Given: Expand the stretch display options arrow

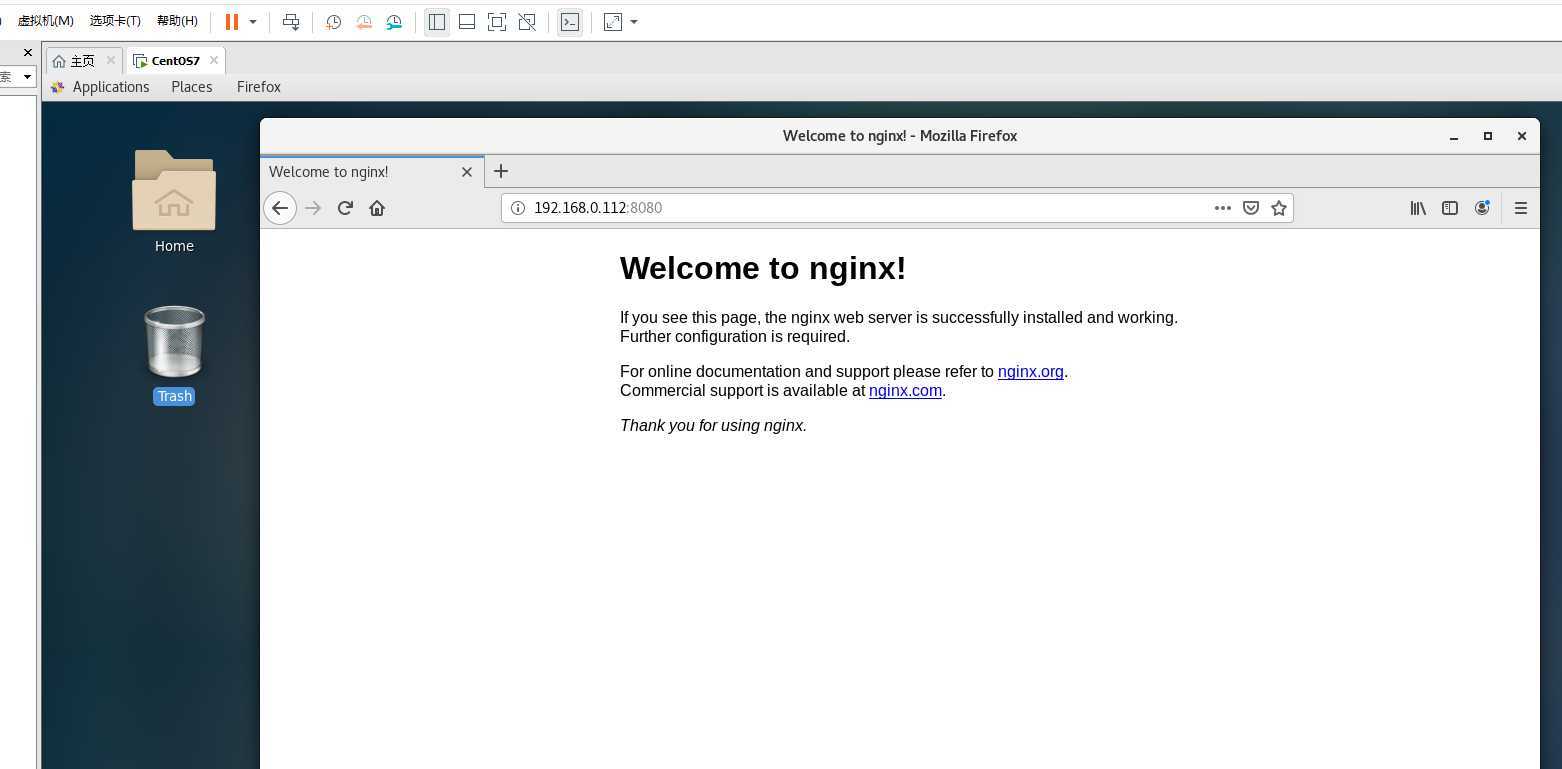Looking at the screenshot, I should click(634, 22).
